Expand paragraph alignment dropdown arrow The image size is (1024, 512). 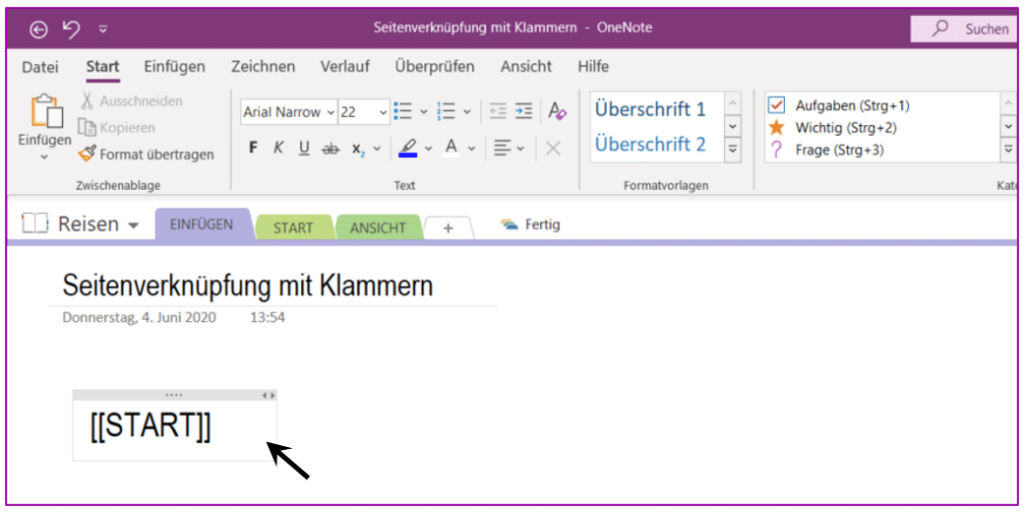pyautogui.click(x=520, y=149)
